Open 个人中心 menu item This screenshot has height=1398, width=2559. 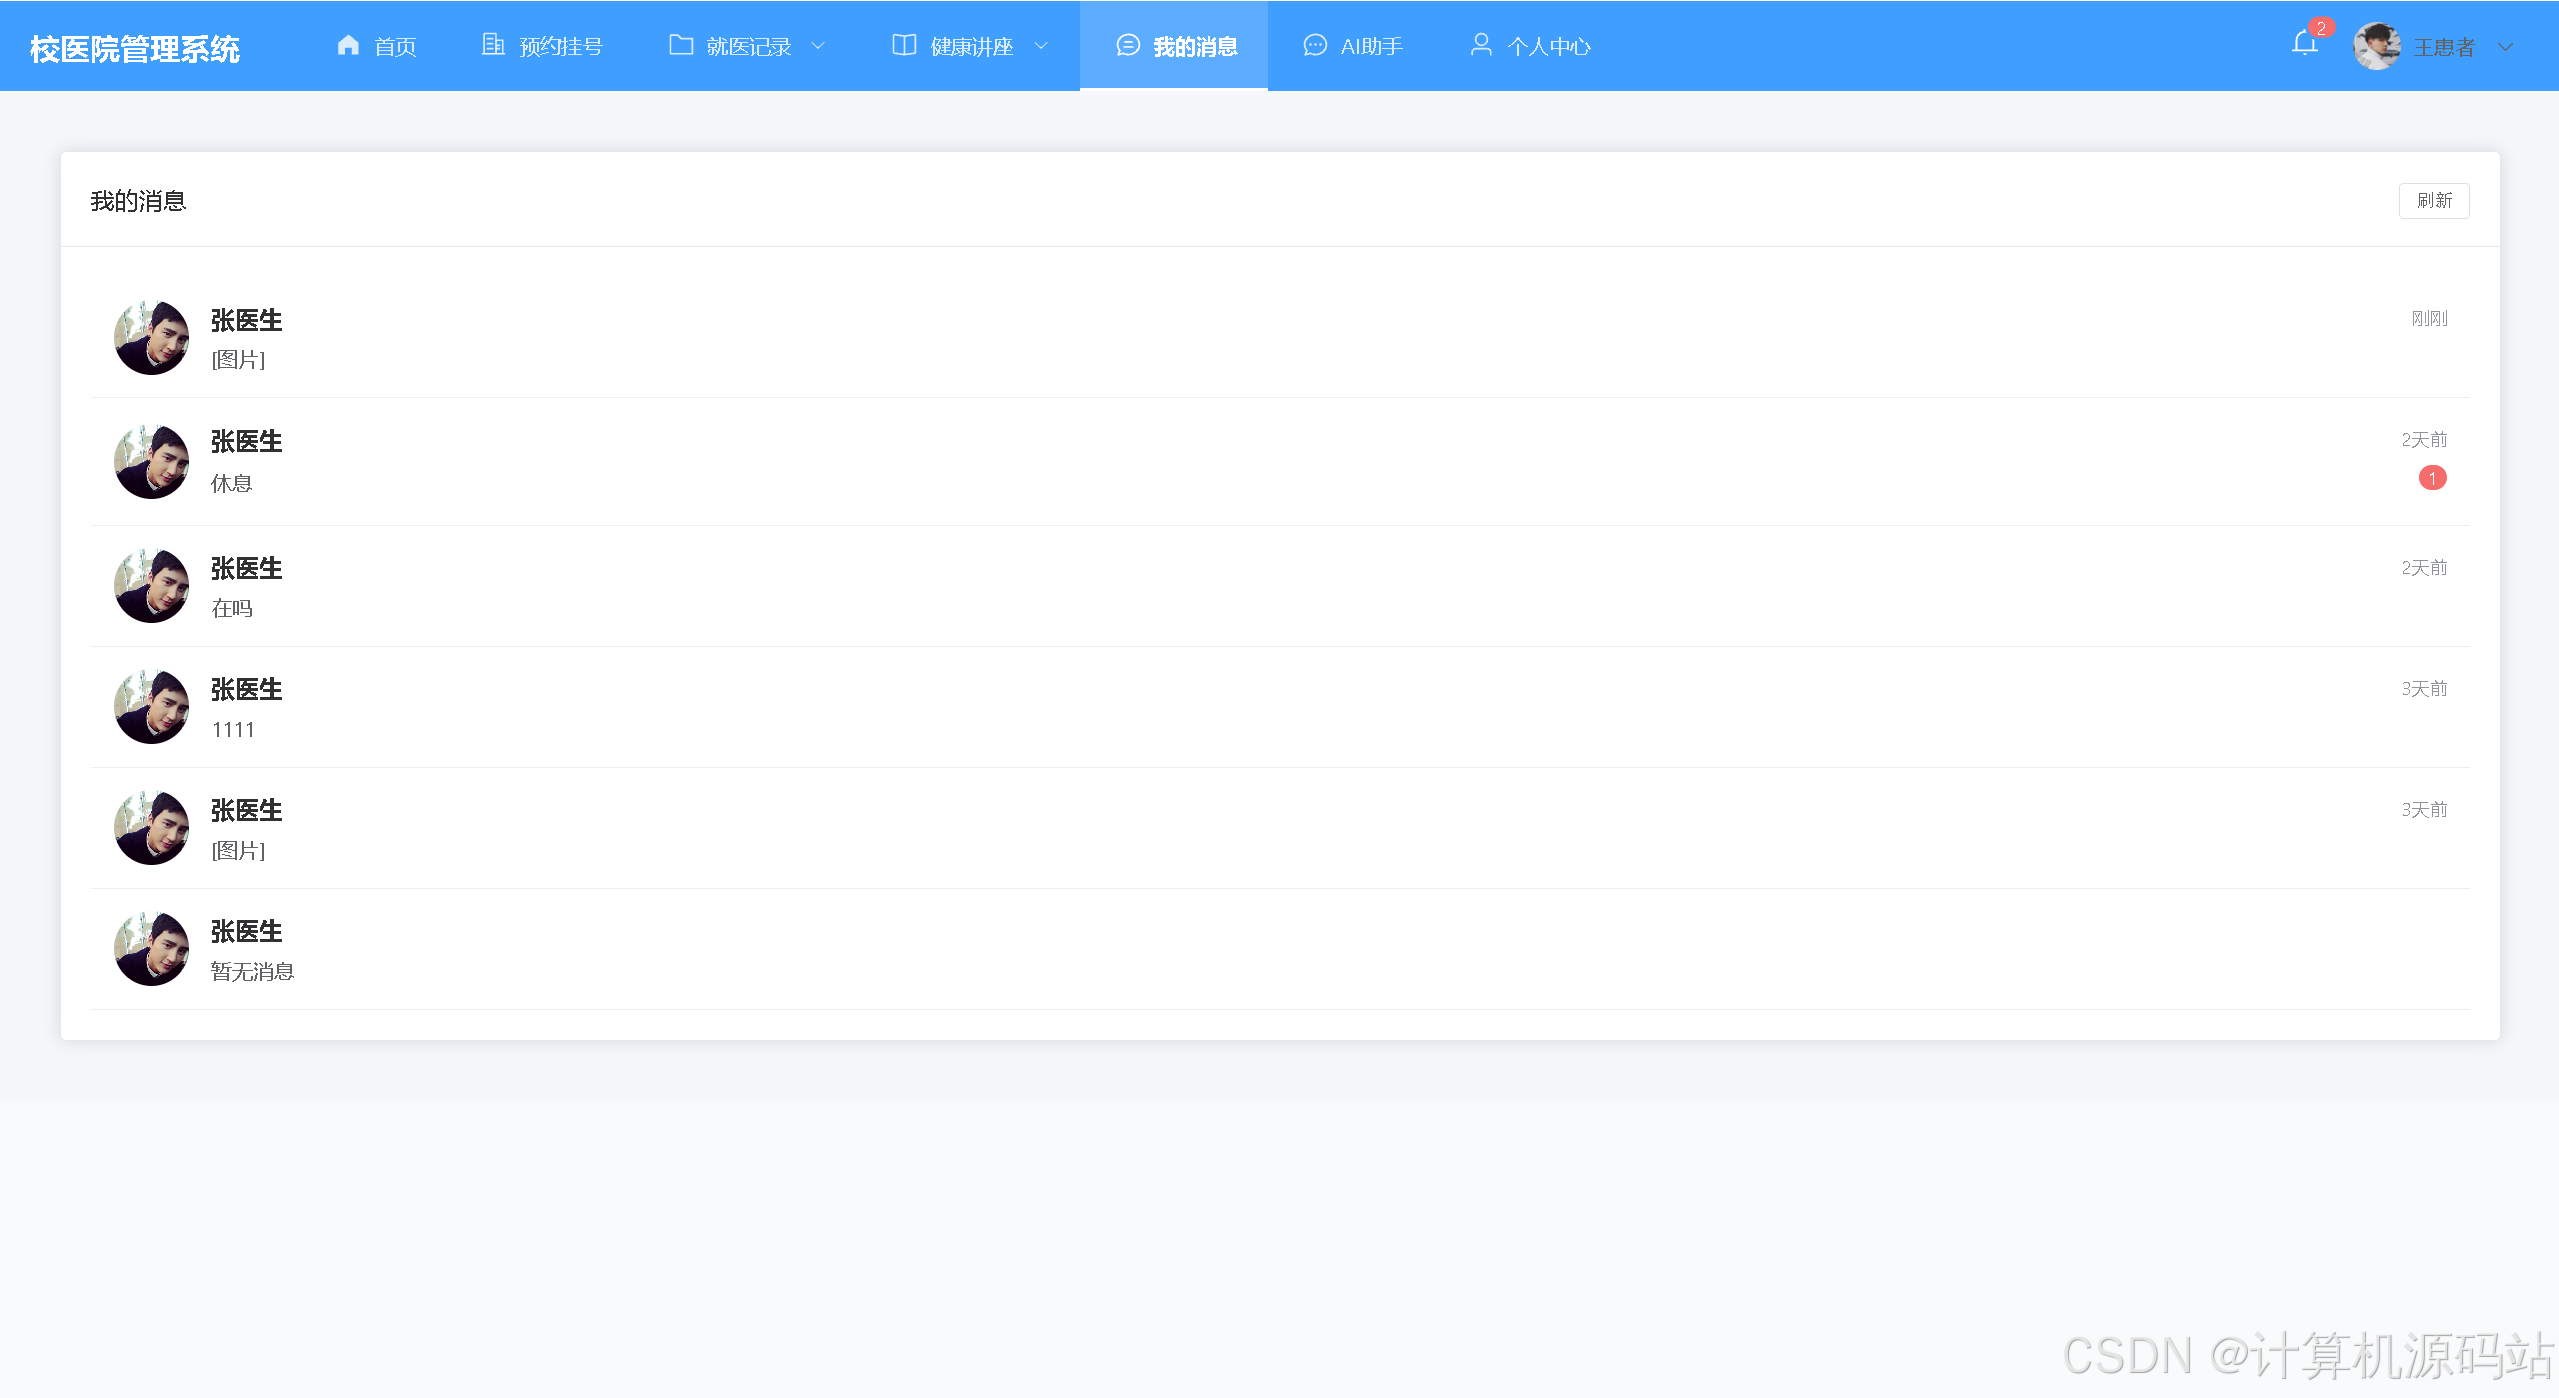(1530, 46)
